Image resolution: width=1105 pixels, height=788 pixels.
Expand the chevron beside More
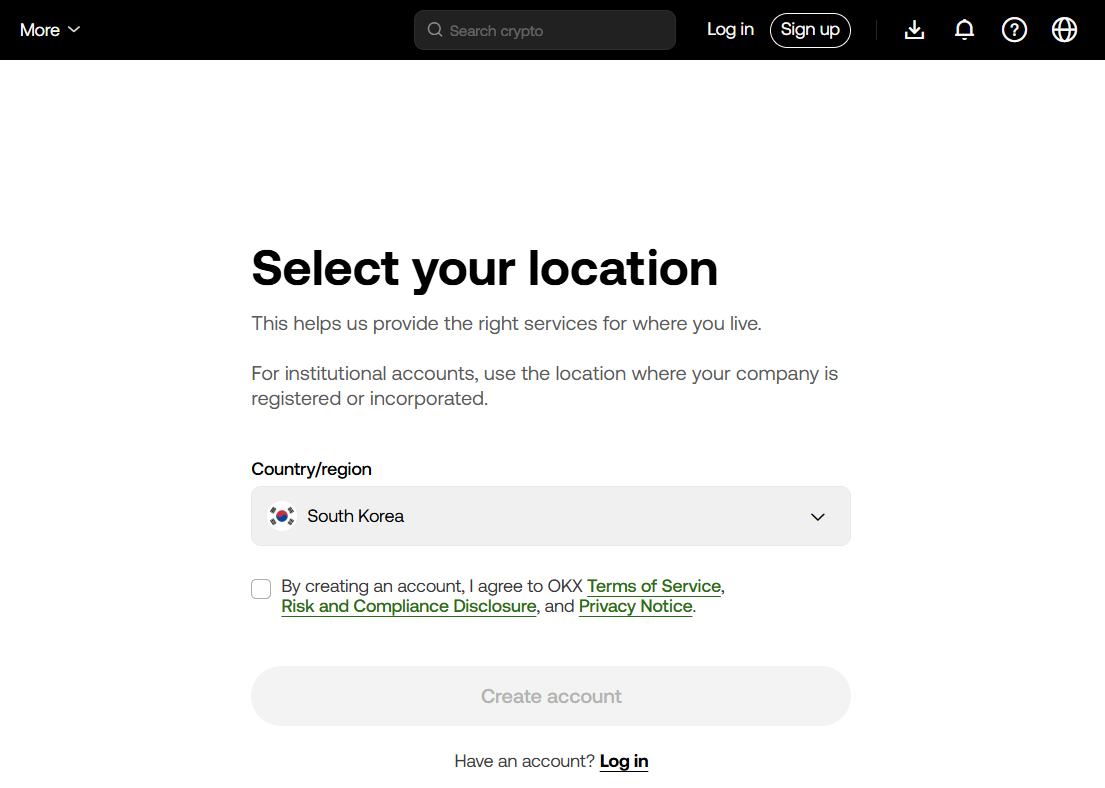coord(74,30)
